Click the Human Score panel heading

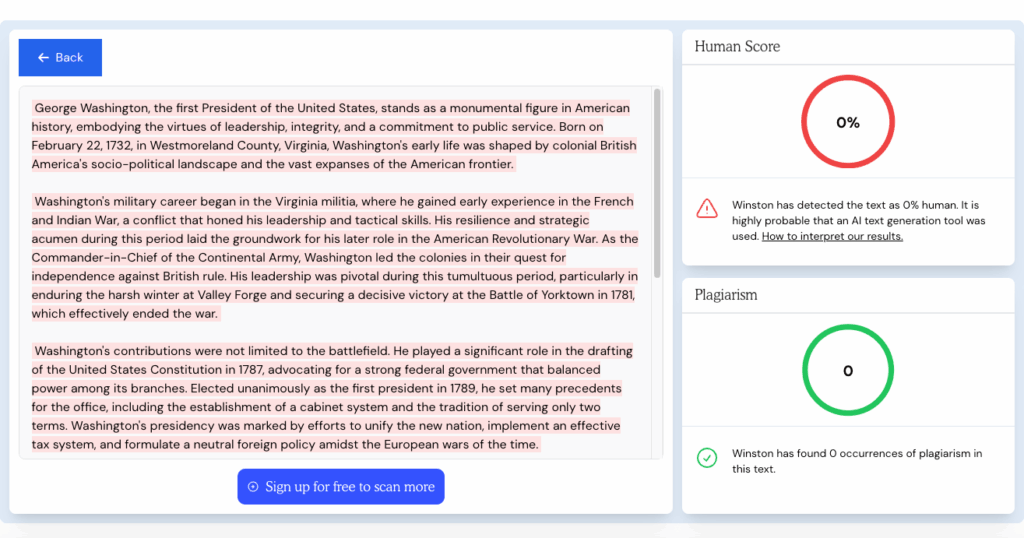tap(737, 46)
